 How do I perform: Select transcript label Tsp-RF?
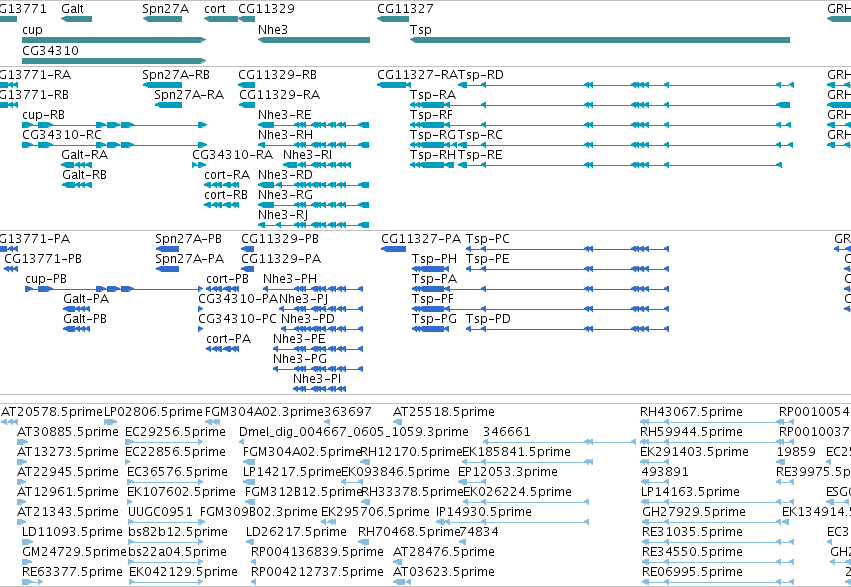431,114
